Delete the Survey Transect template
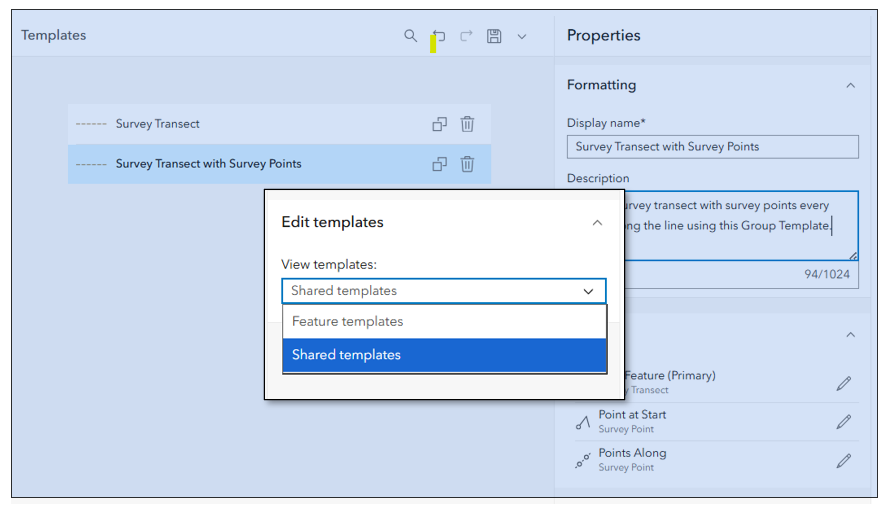Viewport: 883px width, 508px height. tap(467, 124)
